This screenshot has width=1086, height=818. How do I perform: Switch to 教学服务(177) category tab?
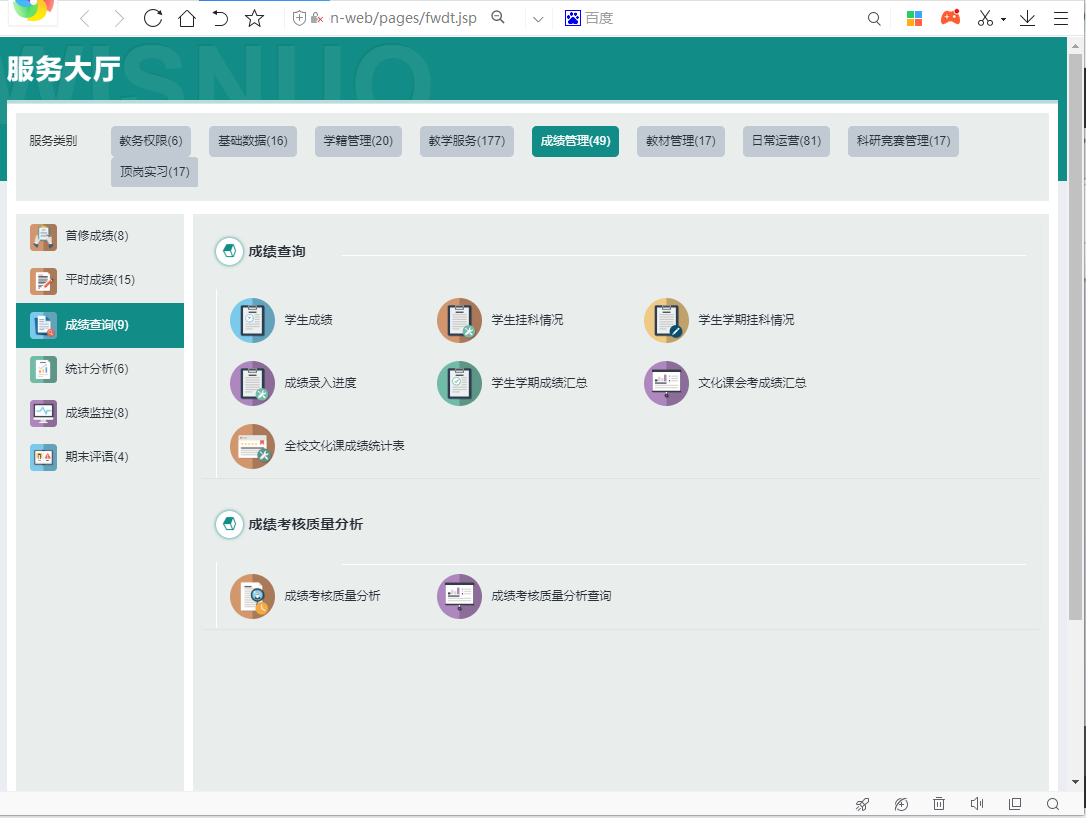[466, 141]
